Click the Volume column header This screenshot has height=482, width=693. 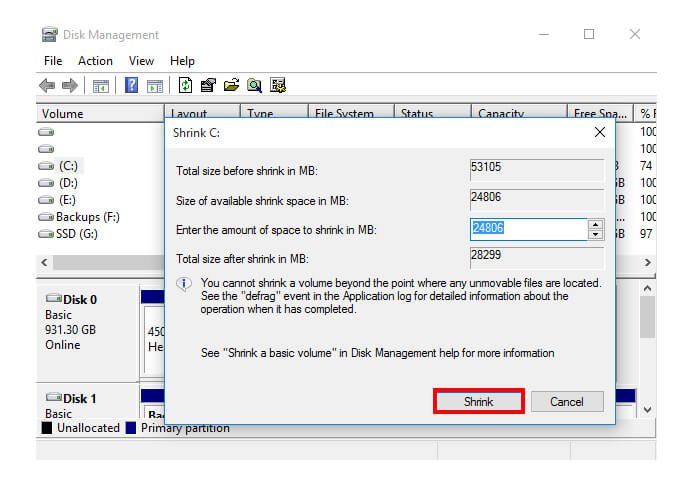tap(63, 114)
